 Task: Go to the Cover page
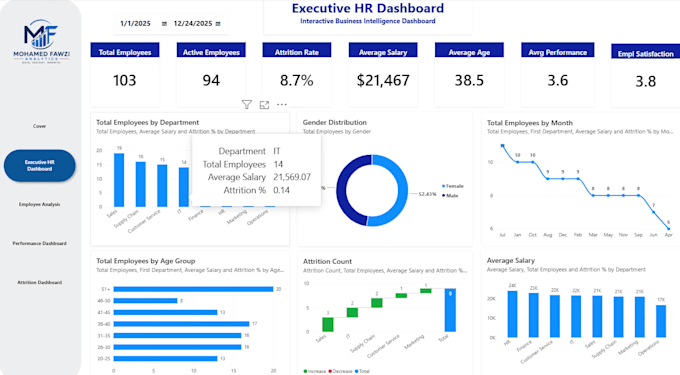(x=39, y=126)
